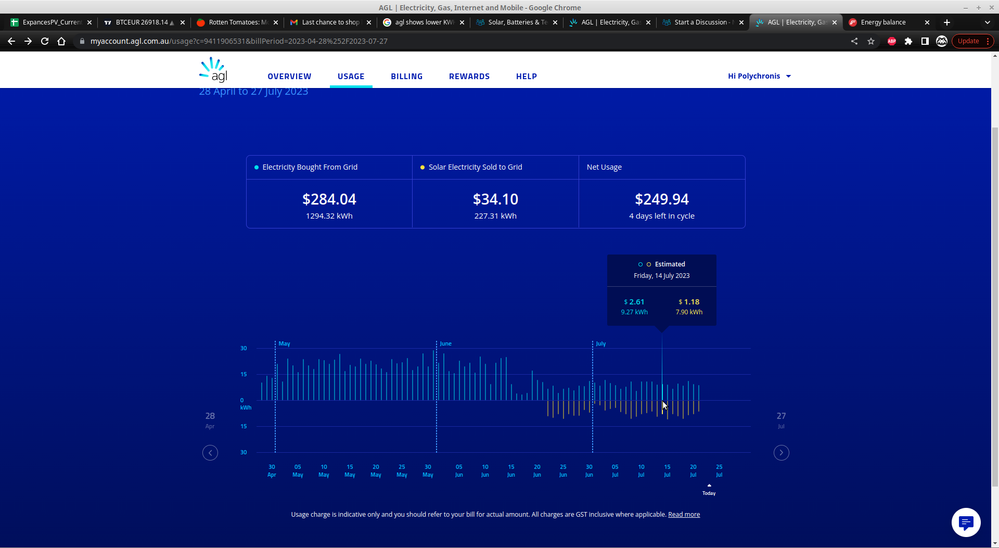Switch to the Overview navigation tab

click(289, 76)
